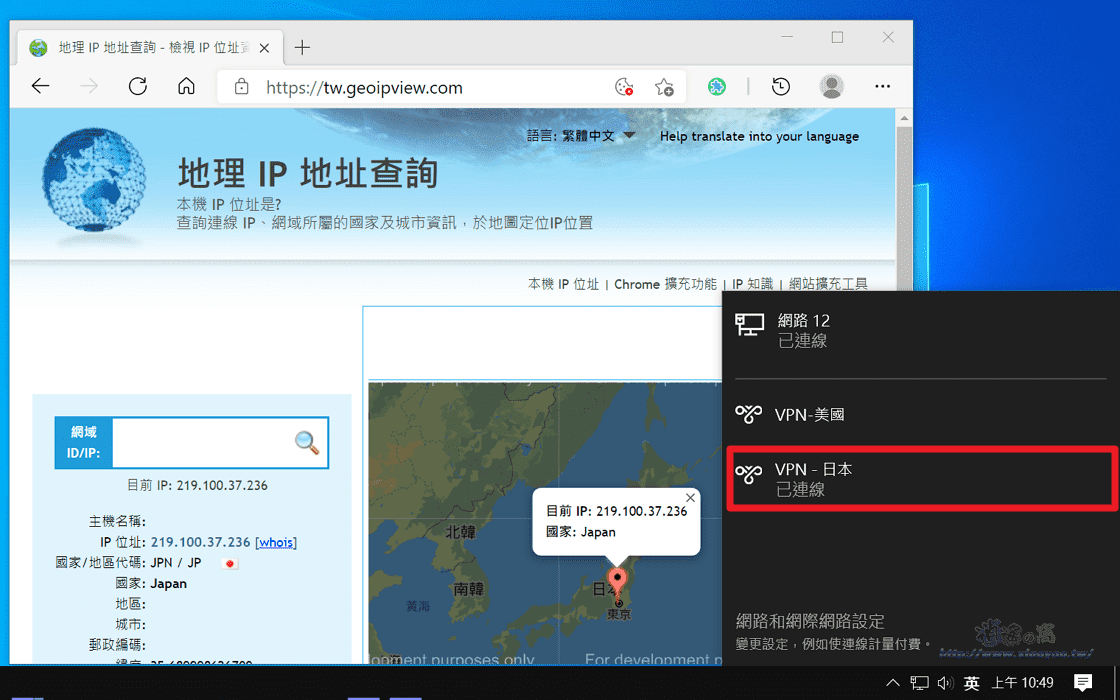The height and width of the screenshot is (700, 1120).
Task: Click the browser back arrow
Action: click(41, 87)
